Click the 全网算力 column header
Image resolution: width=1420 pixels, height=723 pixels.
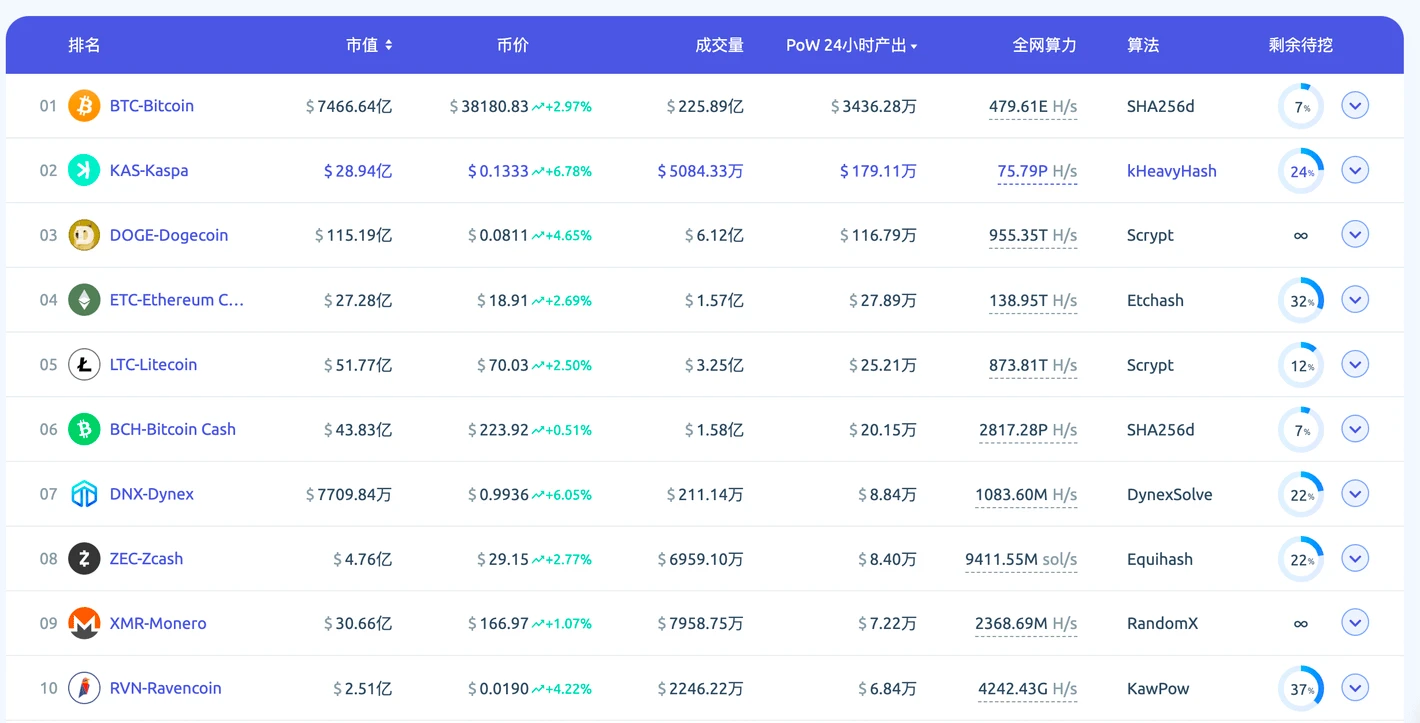pos(1046,45)
